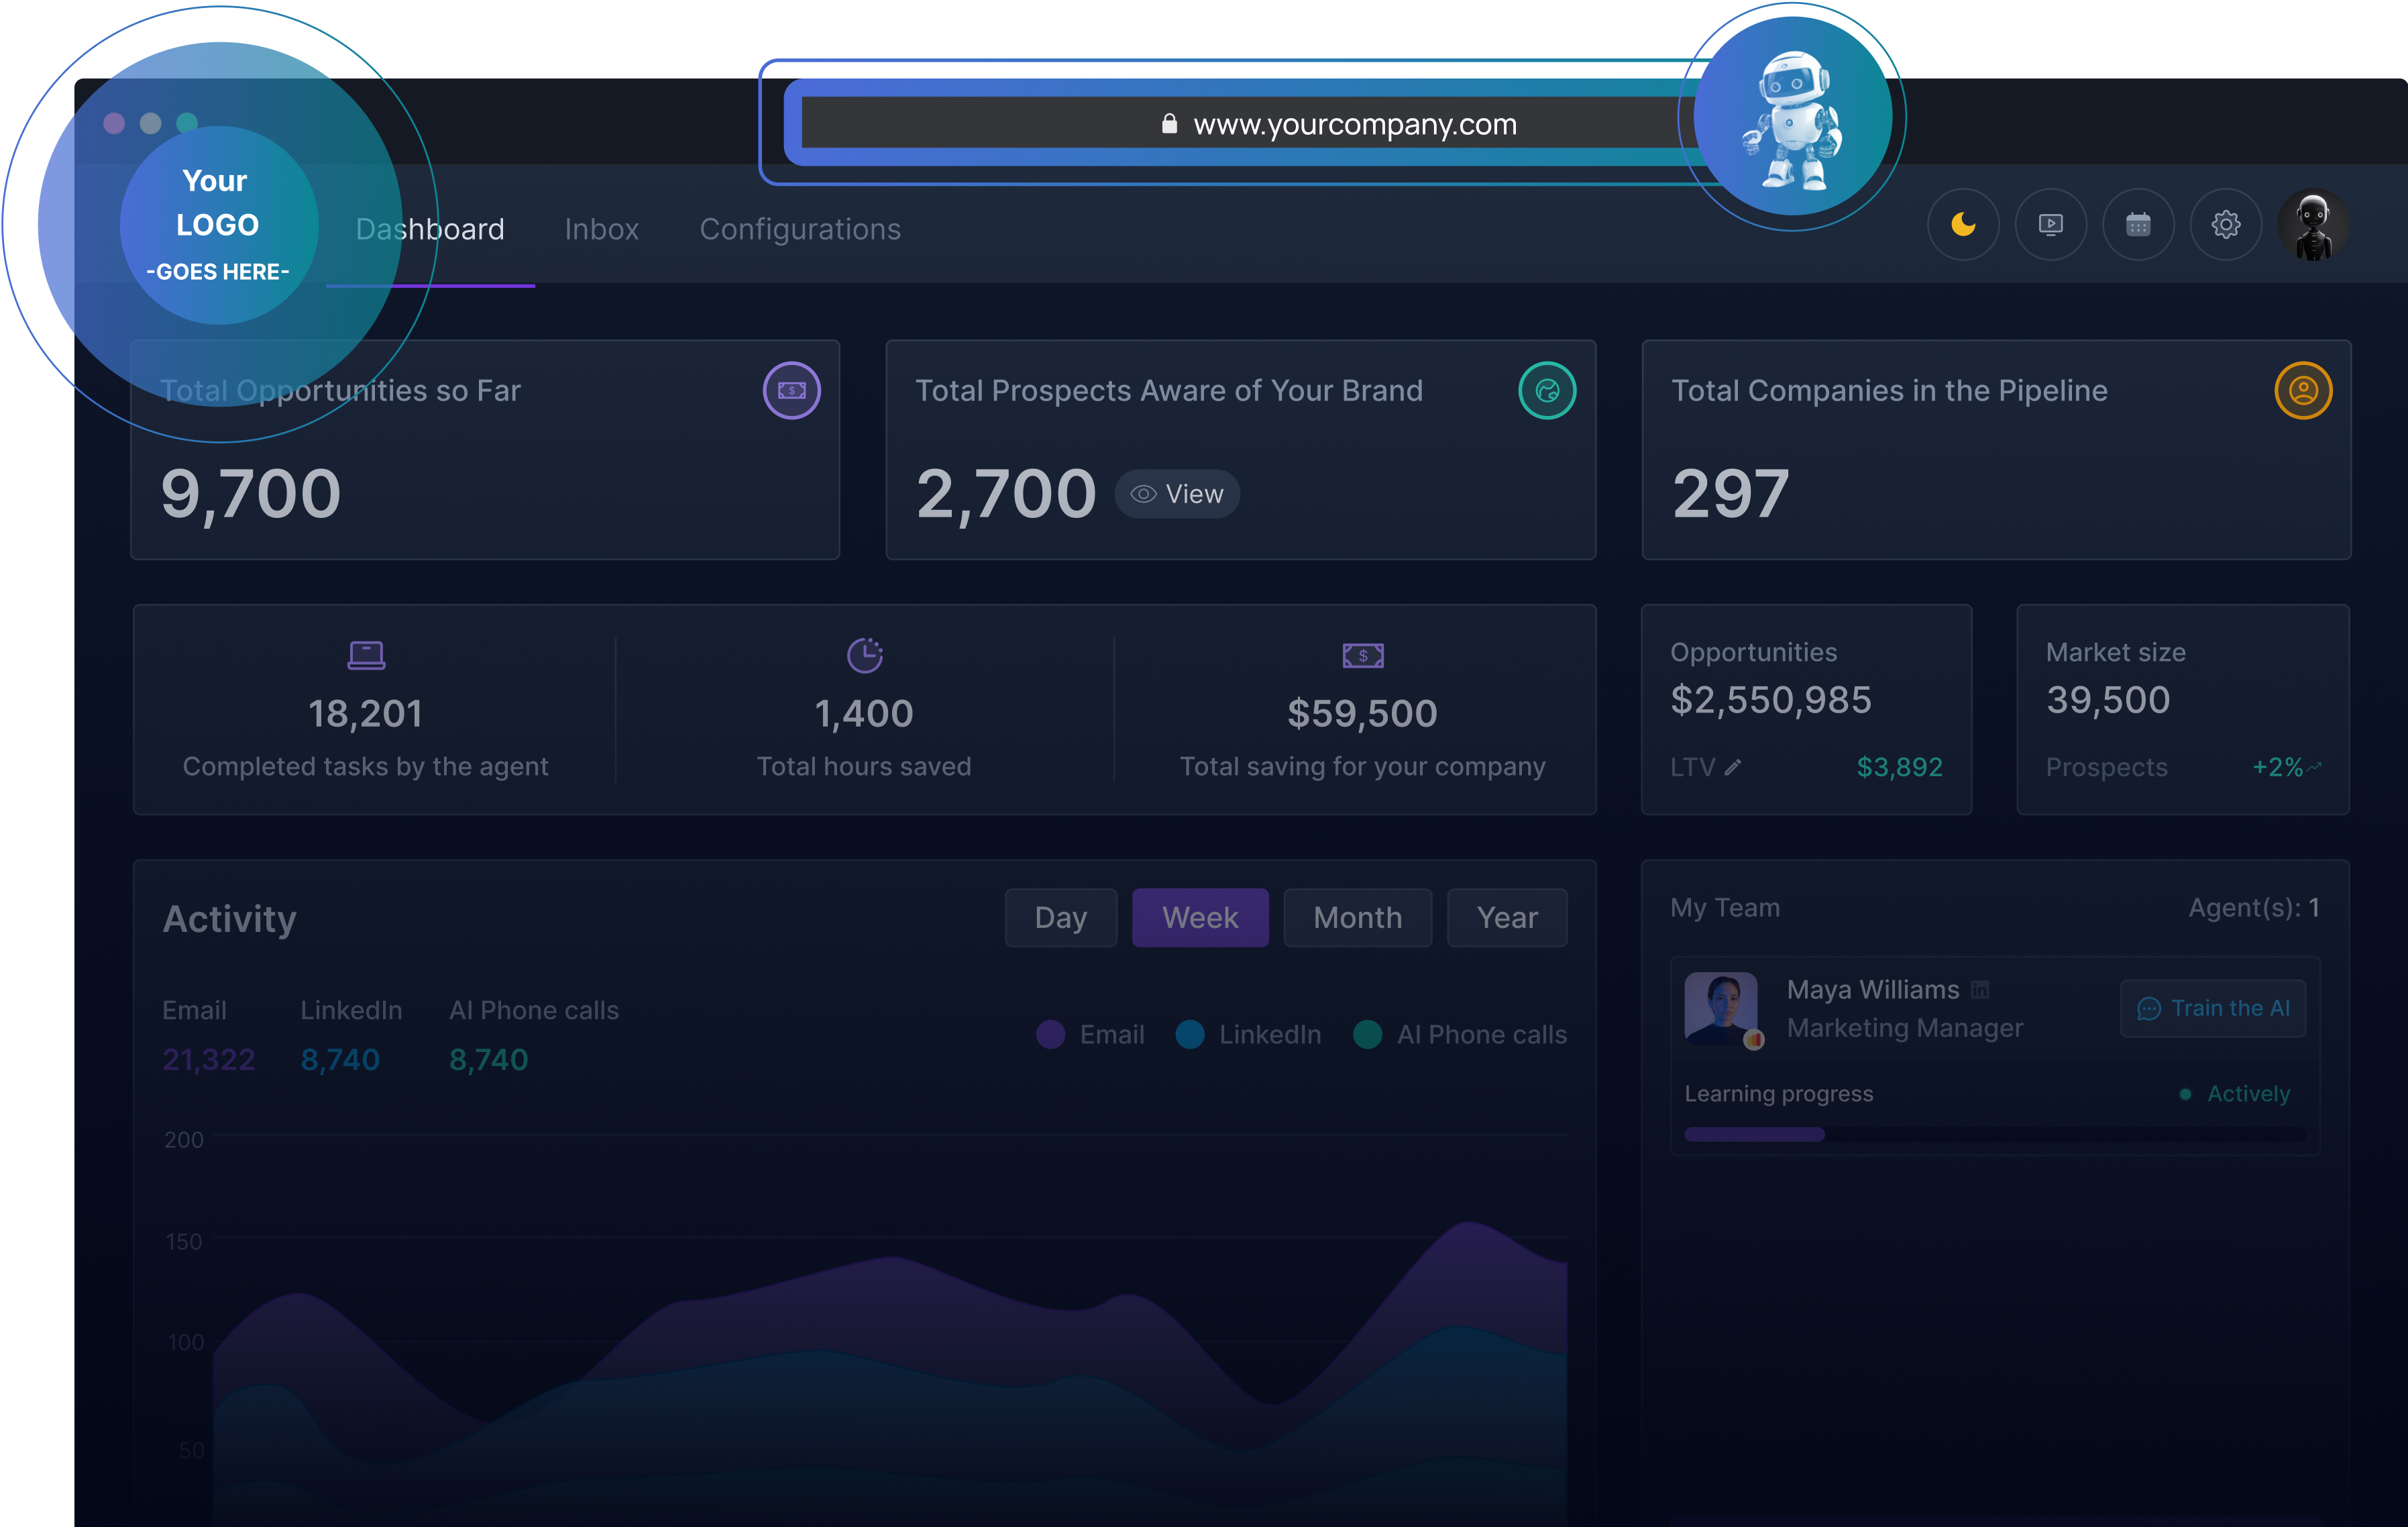Click the $2,550,985 Opportunities value
Screen dimensions: 2408x1527
(x=1771, y=700)
